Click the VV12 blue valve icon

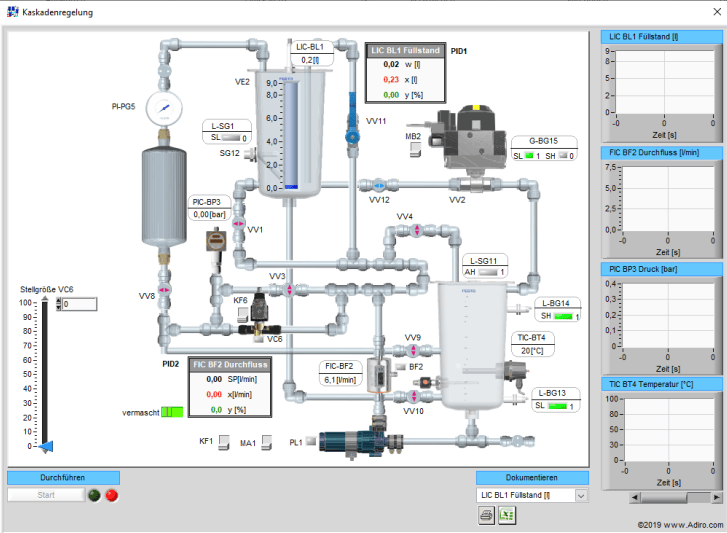click(379, 185)
